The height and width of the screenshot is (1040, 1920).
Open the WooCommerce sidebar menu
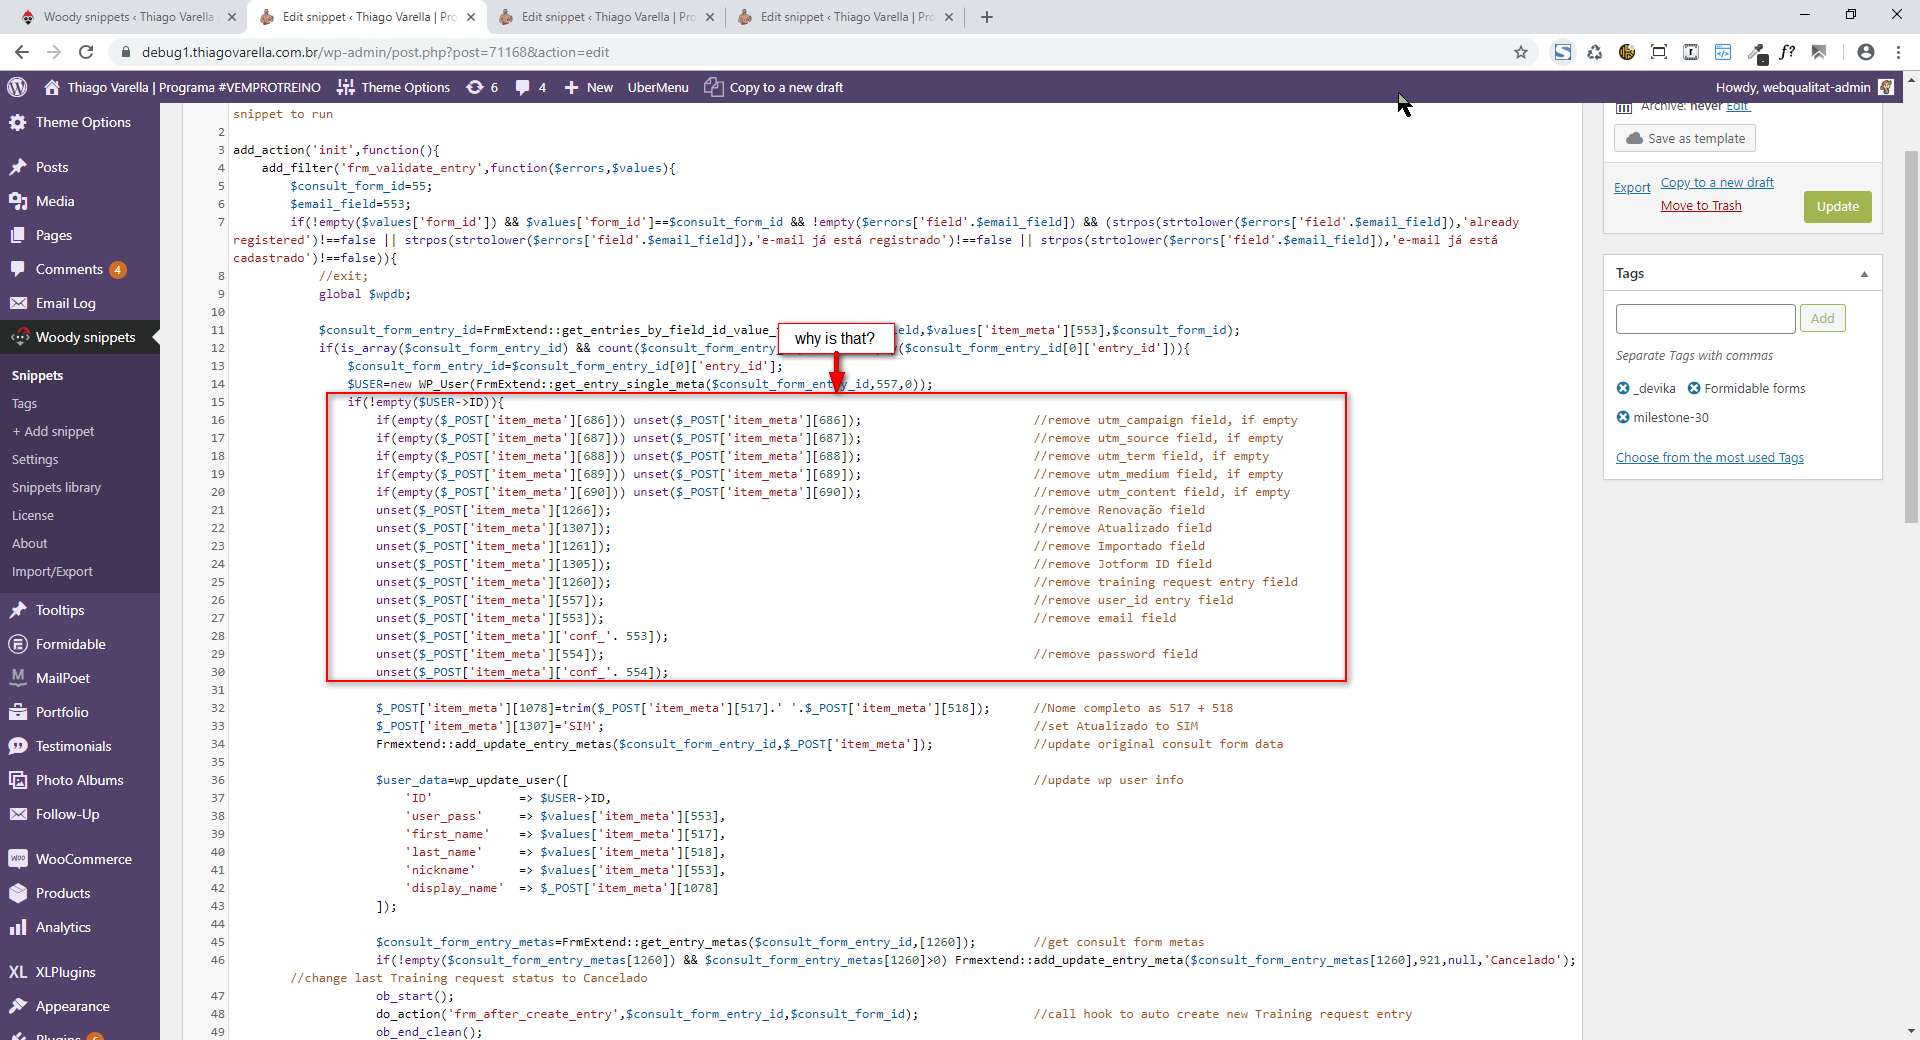83,859
